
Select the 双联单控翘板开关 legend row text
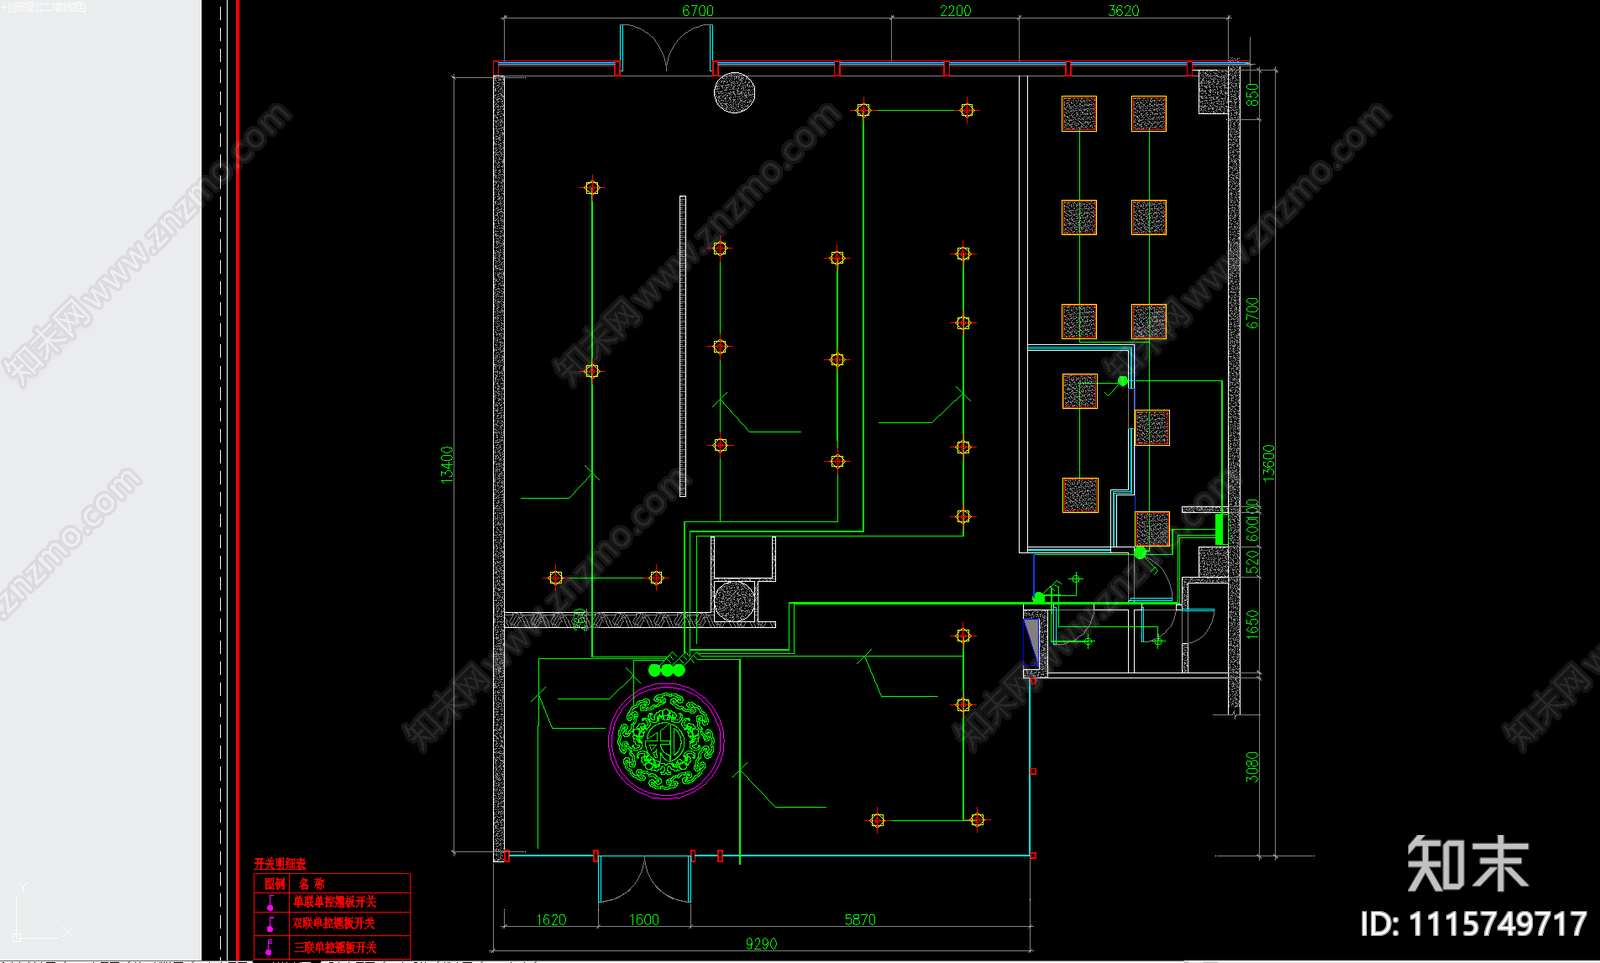[334, 924]
